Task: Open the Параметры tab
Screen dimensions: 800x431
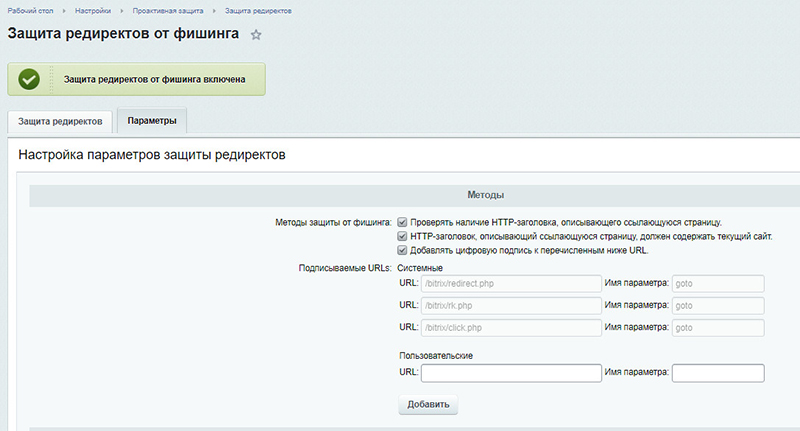Action: 152,120
